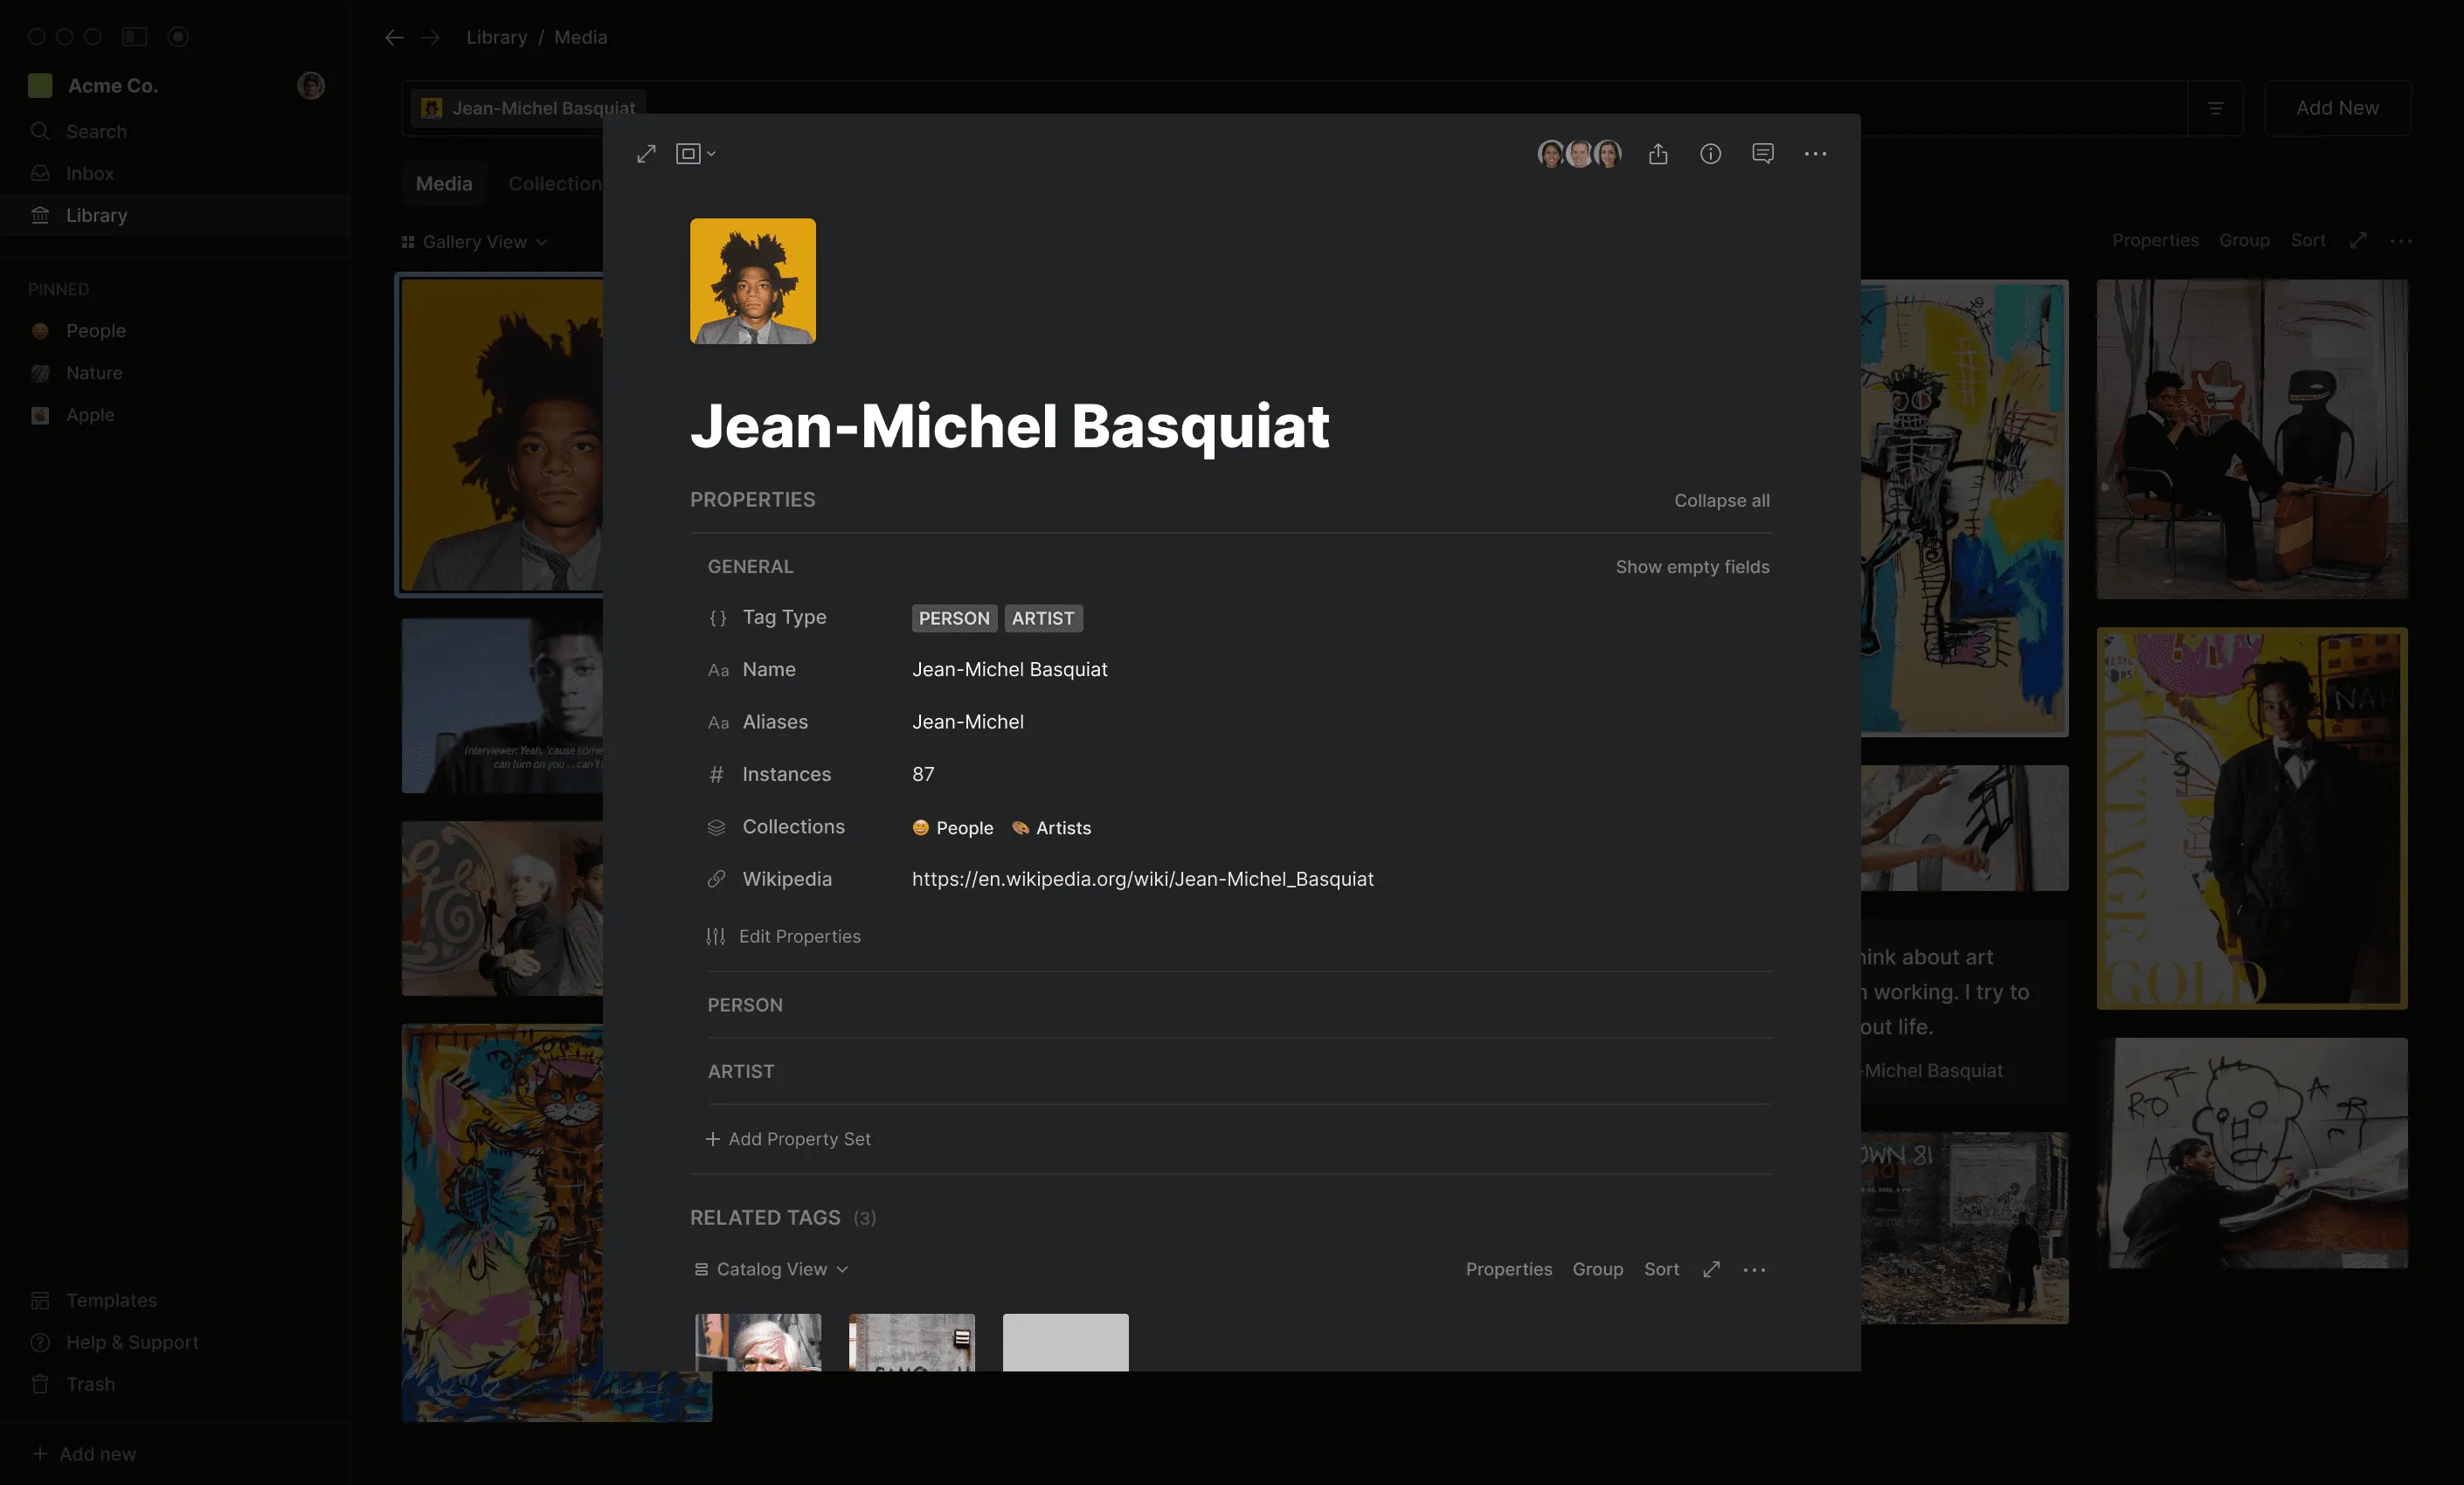Click the ARTIST tag type chip
The height and width of the screenshot is (1485, 2464).
(x=1043, y=618)
